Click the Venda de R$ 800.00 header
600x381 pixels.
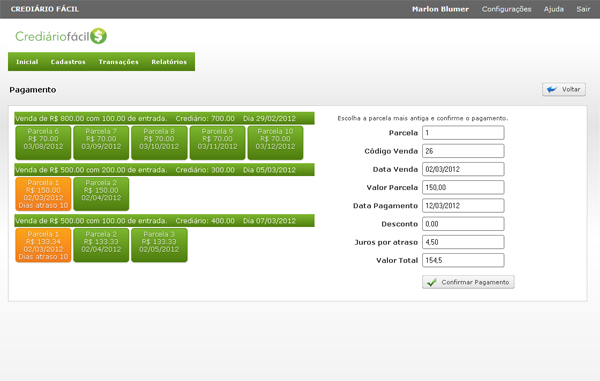pos(165,118)
